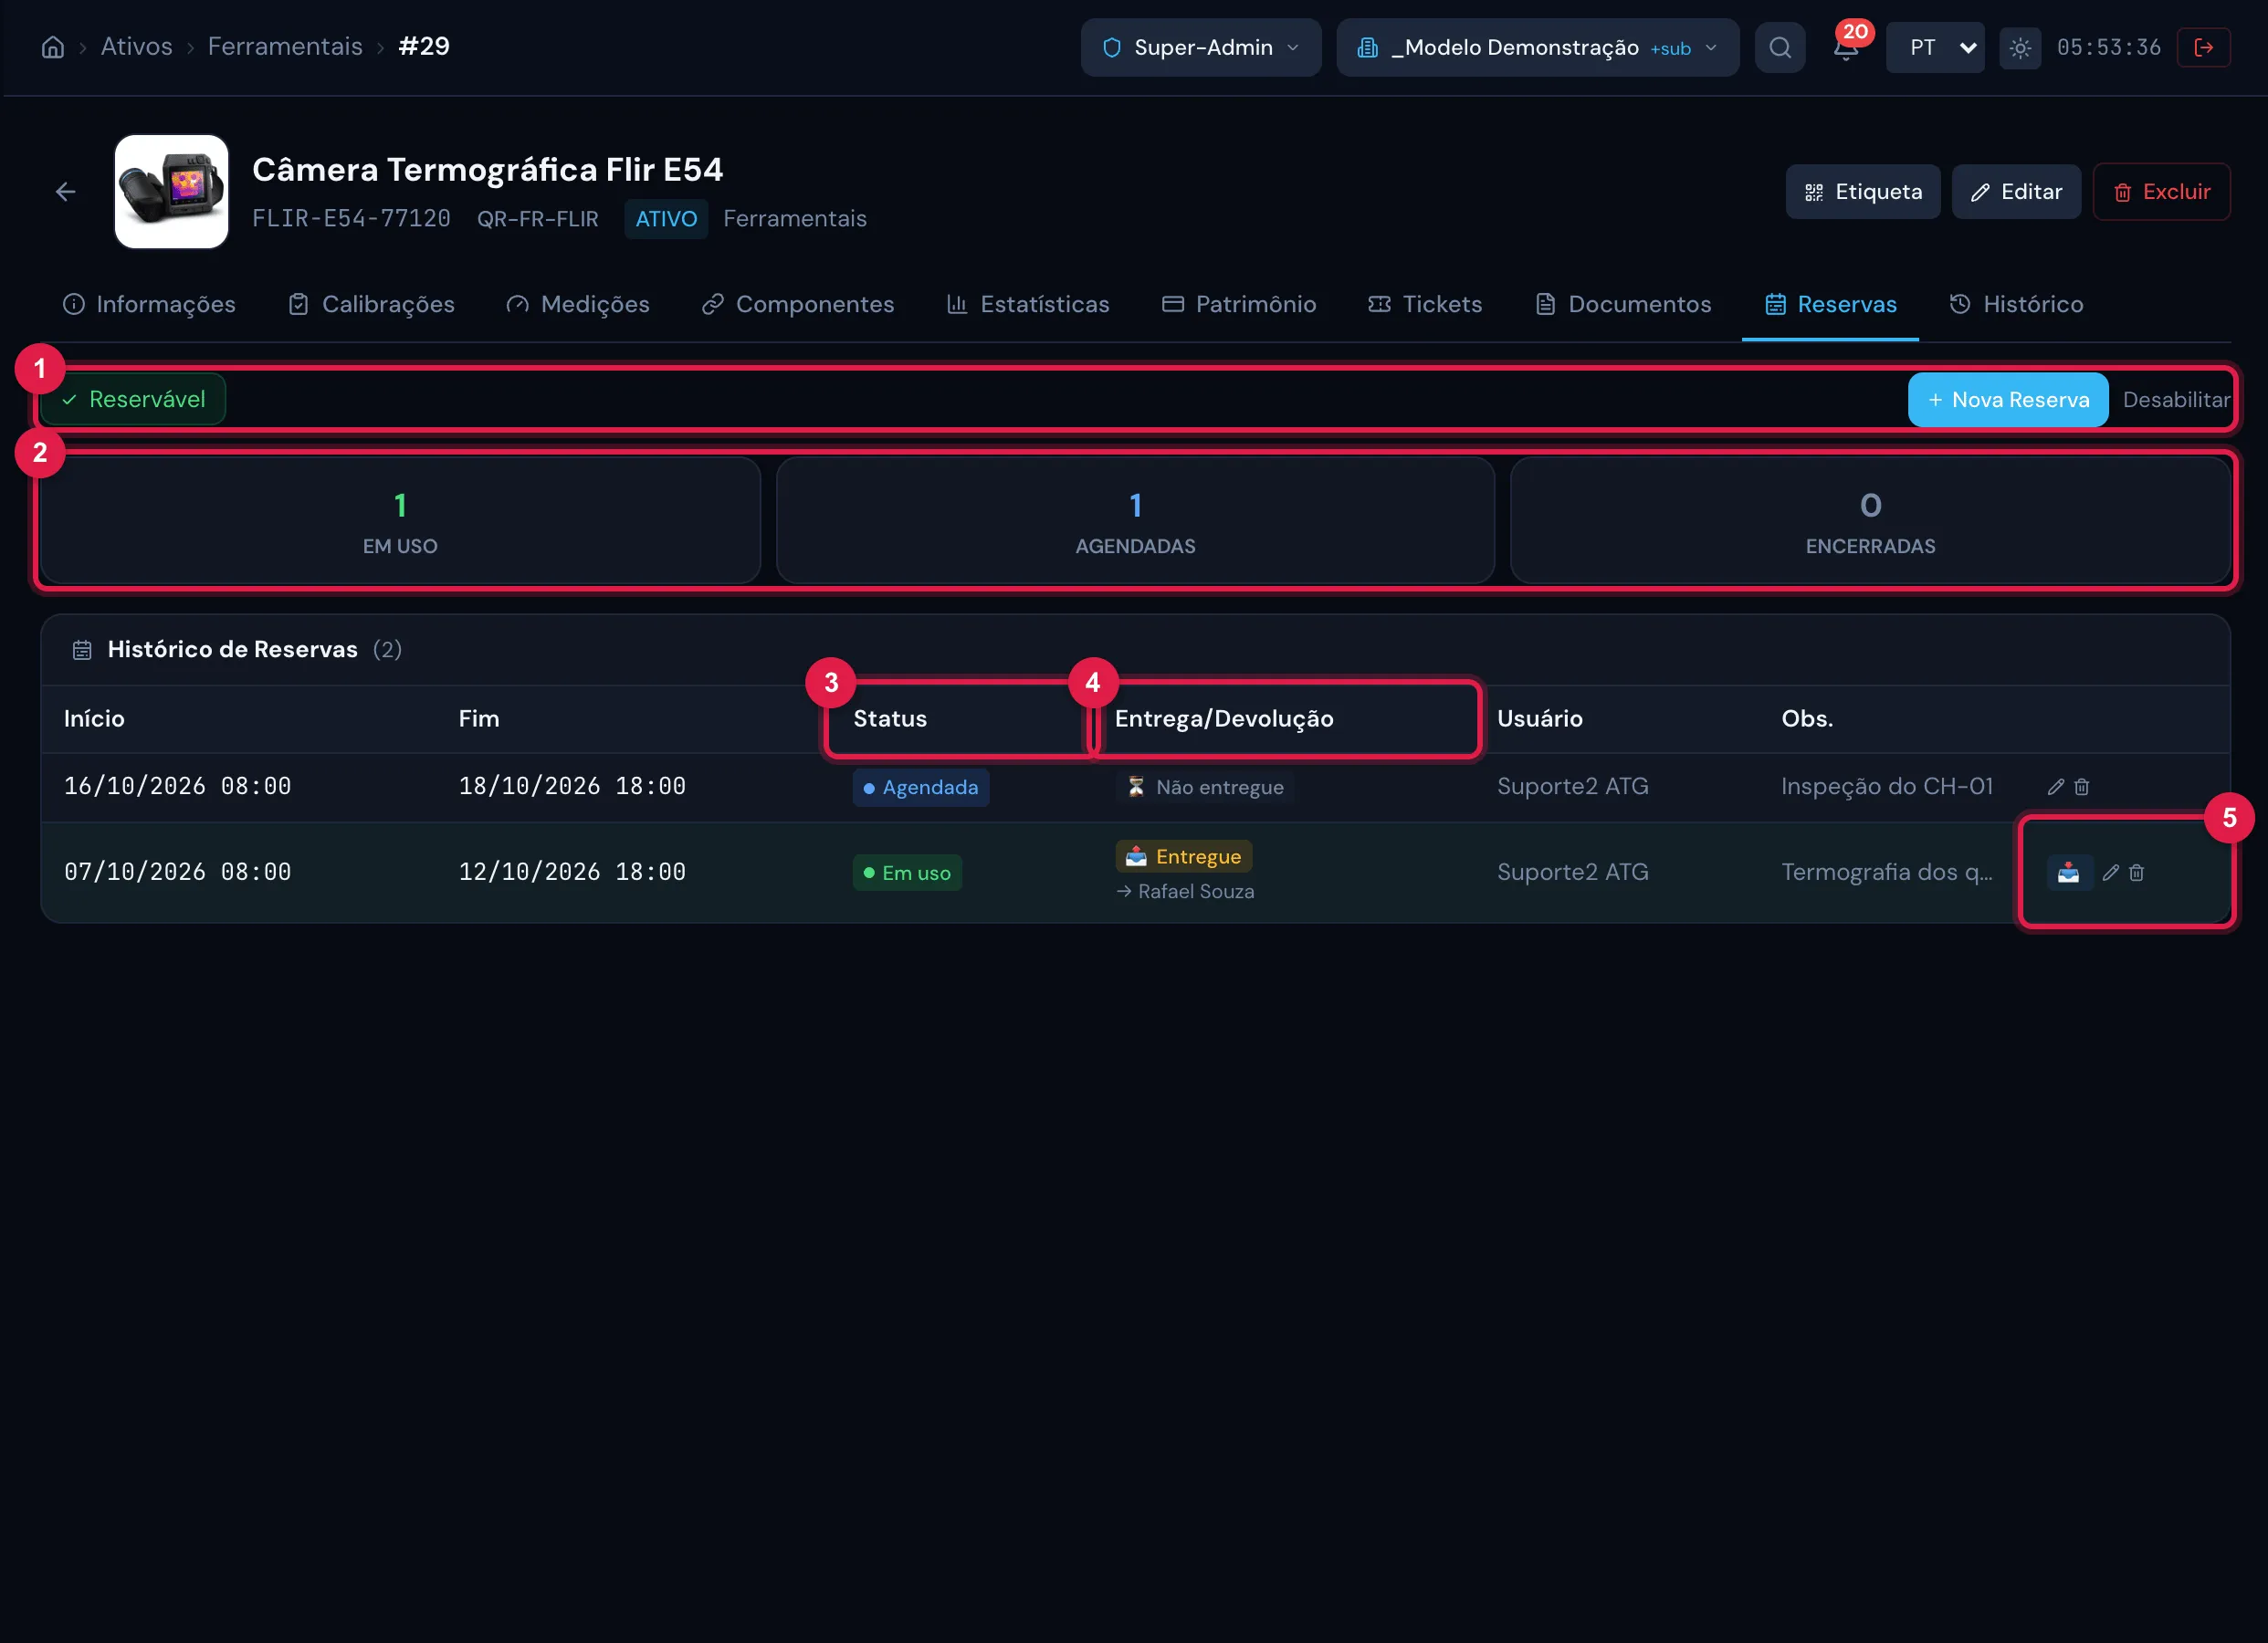2268x1643 pixels.
Task: Switch to the Calibrações tab
Action: click(x=371, y=304)
